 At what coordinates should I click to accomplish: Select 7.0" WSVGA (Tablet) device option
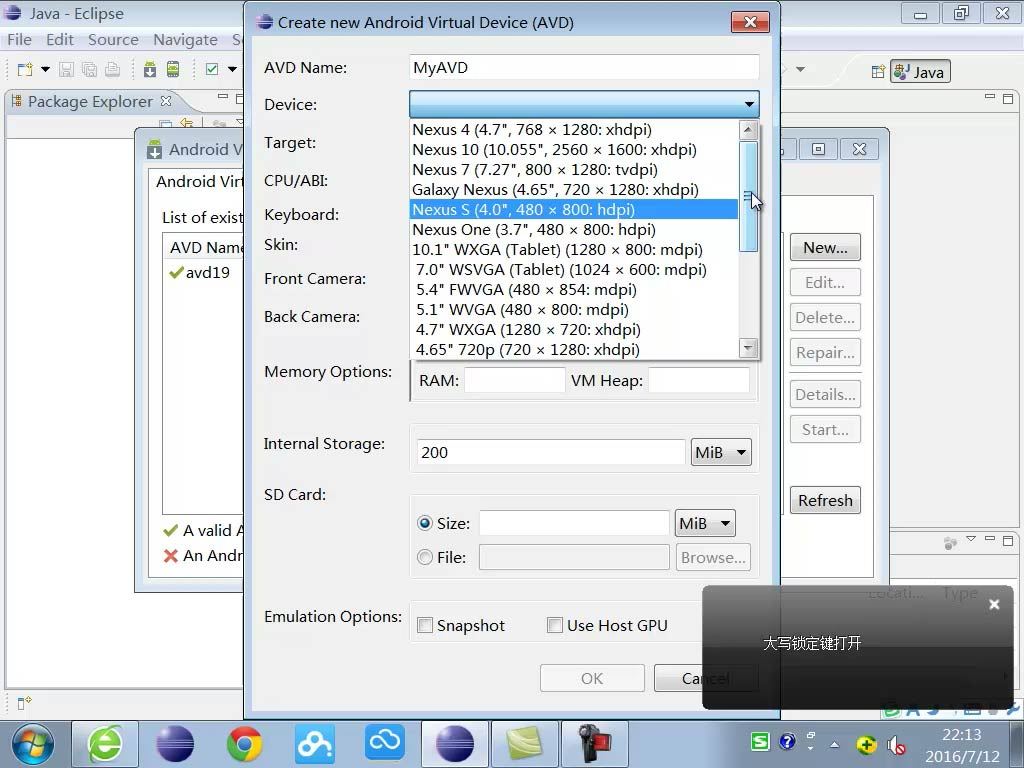tap(573, 270)
